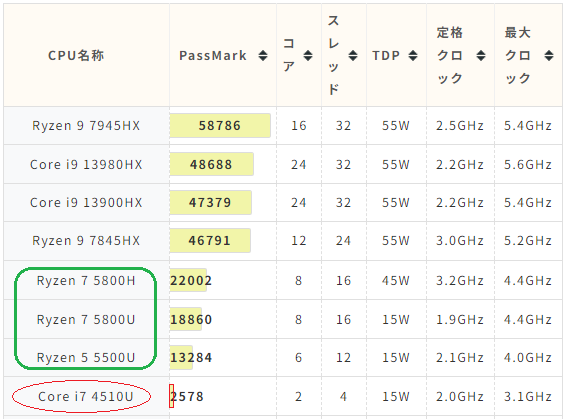Click Ryzen 7 5800U name cell

click(x=86, y=320)
